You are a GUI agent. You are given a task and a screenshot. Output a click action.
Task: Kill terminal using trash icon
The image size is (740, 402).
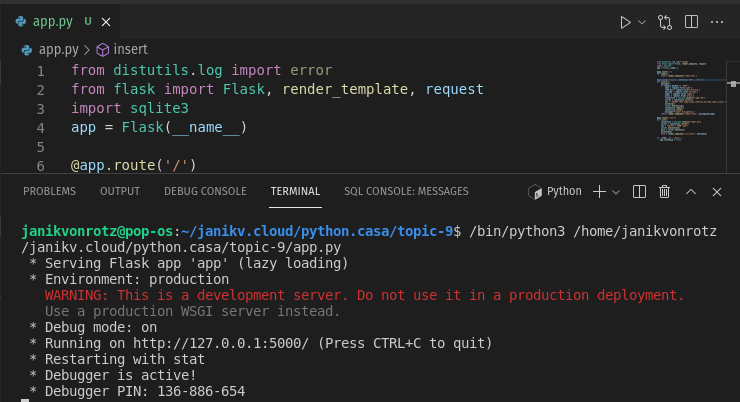click(665, 191)
